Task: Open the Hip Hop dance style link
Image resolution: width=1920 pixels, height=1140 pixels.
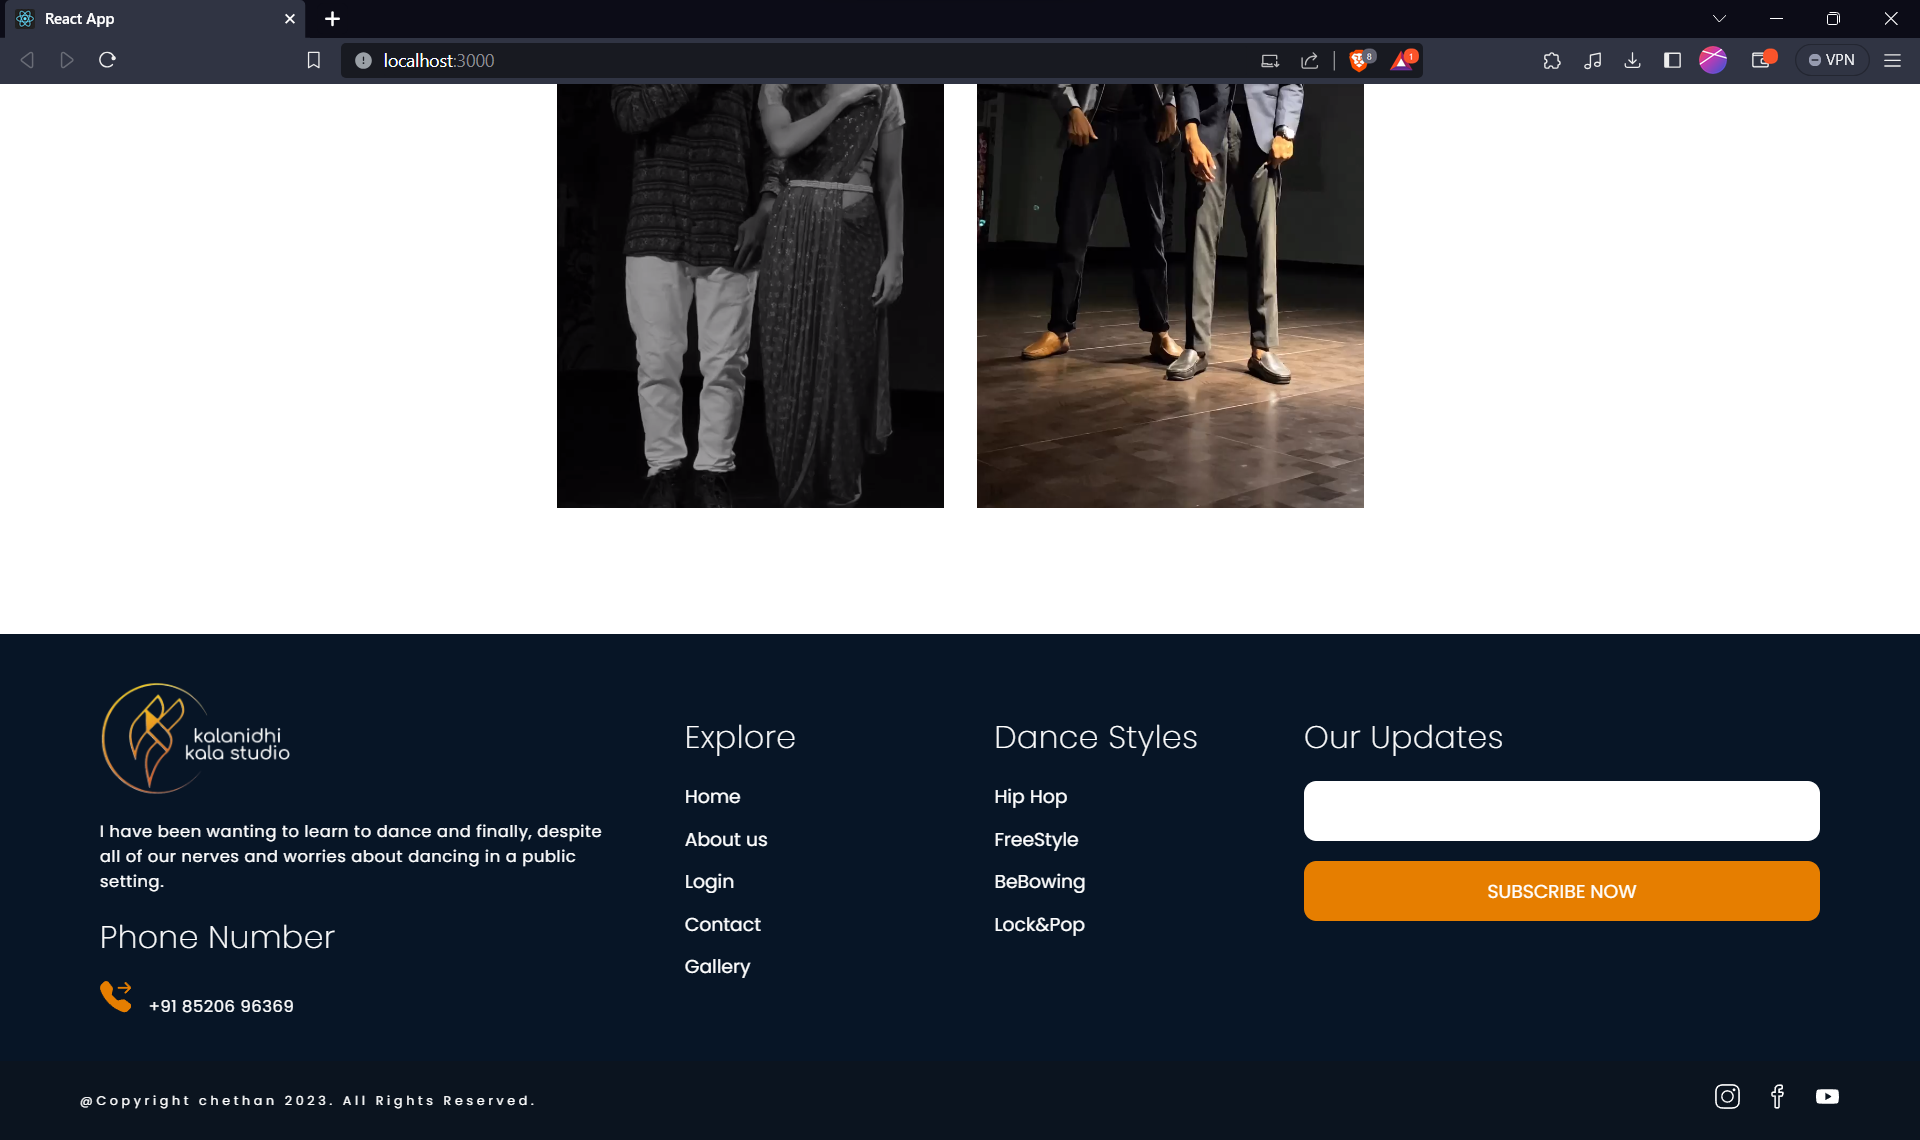Action: [1030, 797]
